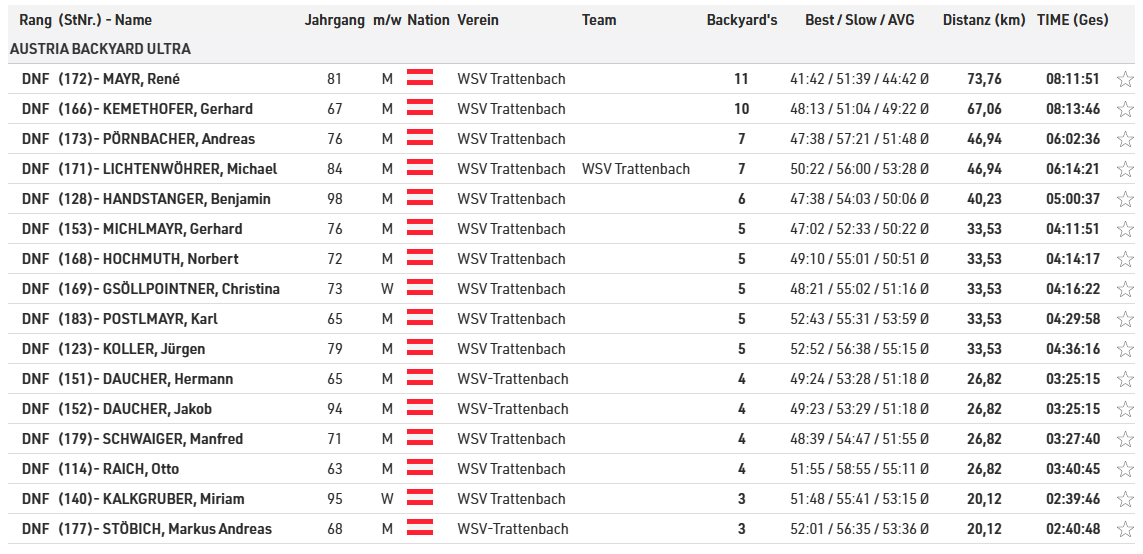
Task: Star the DAUCHER, Hermann entry
Action: 1125,379
